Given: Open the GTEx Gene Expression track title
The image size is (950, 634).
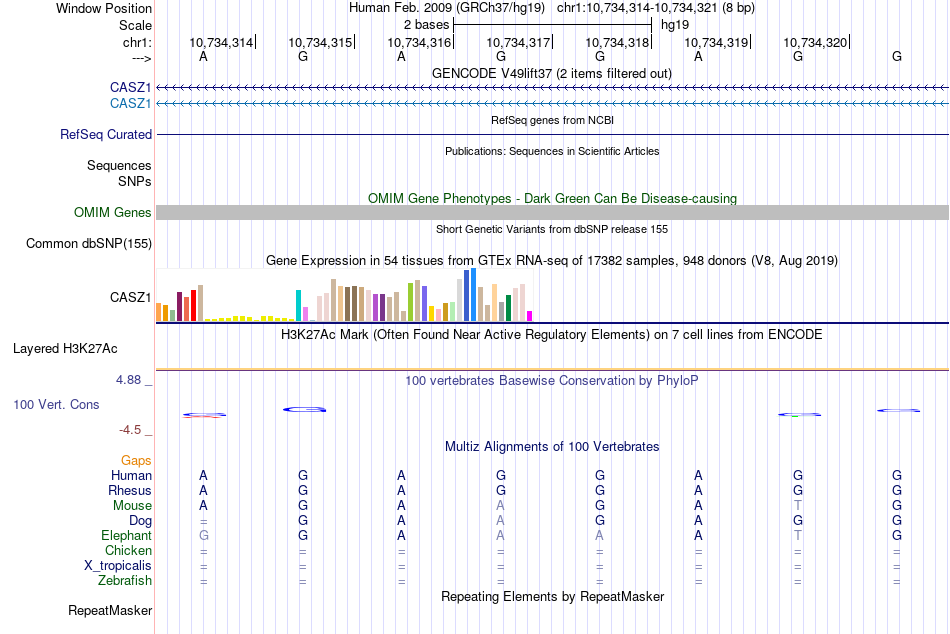Looking at the screenshot, I should click(x=552, y=261).
